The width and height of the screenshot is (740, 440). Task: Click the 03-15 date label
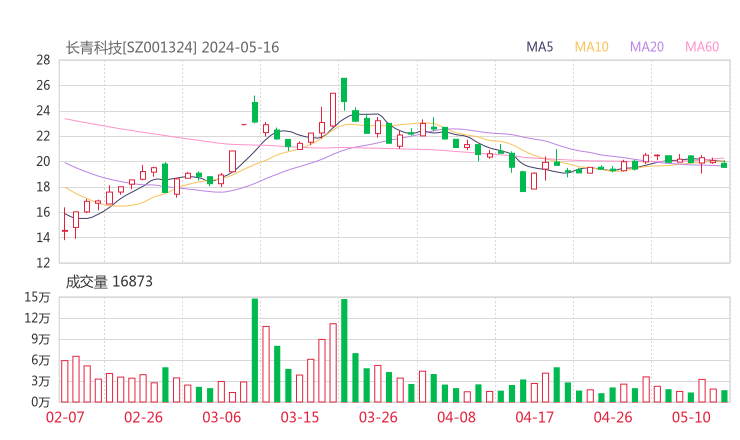pos(300,417)
